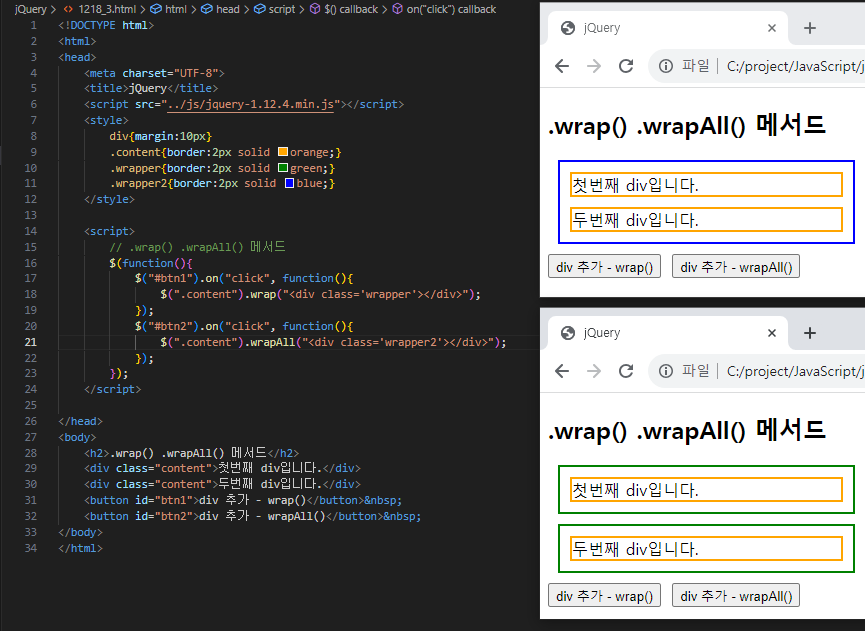Click the cube icon before html breadcrumb
The width and height of the screenshot is (865, 631).
coord(156,9)
